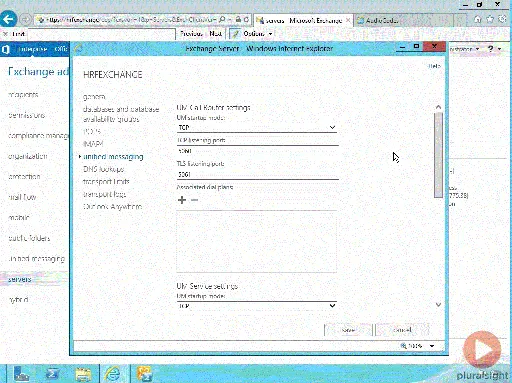Select transport logs in the dialog

pyautogui.click(x=104, y=194)
